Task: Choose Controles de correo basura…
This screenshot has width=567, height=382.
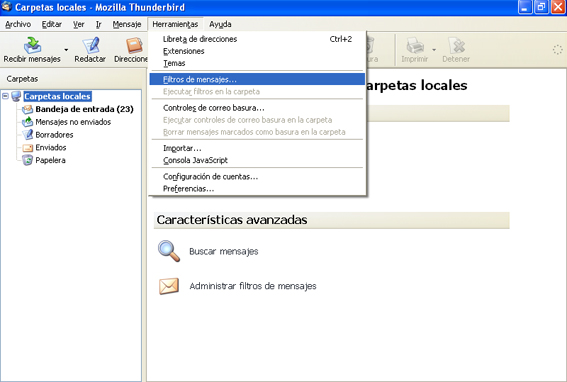Action: (x=257, y=108)
